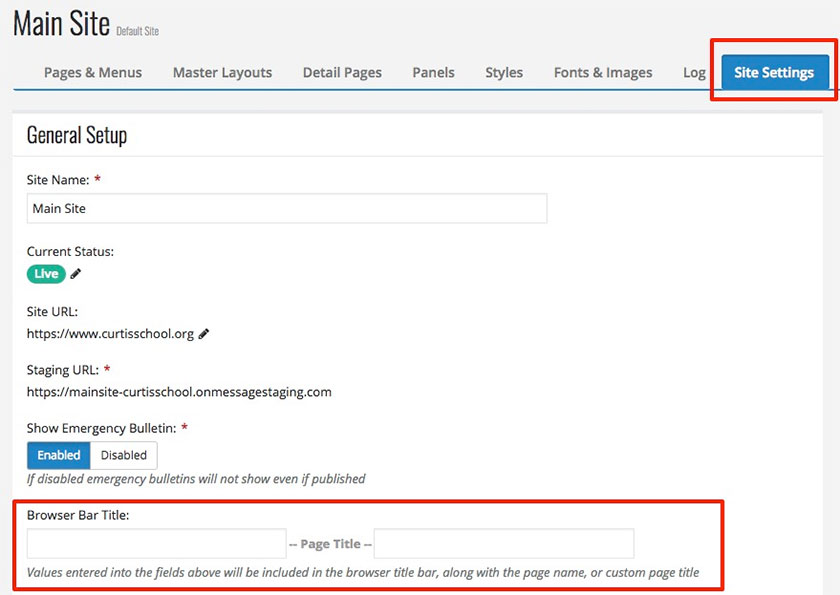Click the General Setup section header
The image size is (840, 595).
(x=77, y=135)
